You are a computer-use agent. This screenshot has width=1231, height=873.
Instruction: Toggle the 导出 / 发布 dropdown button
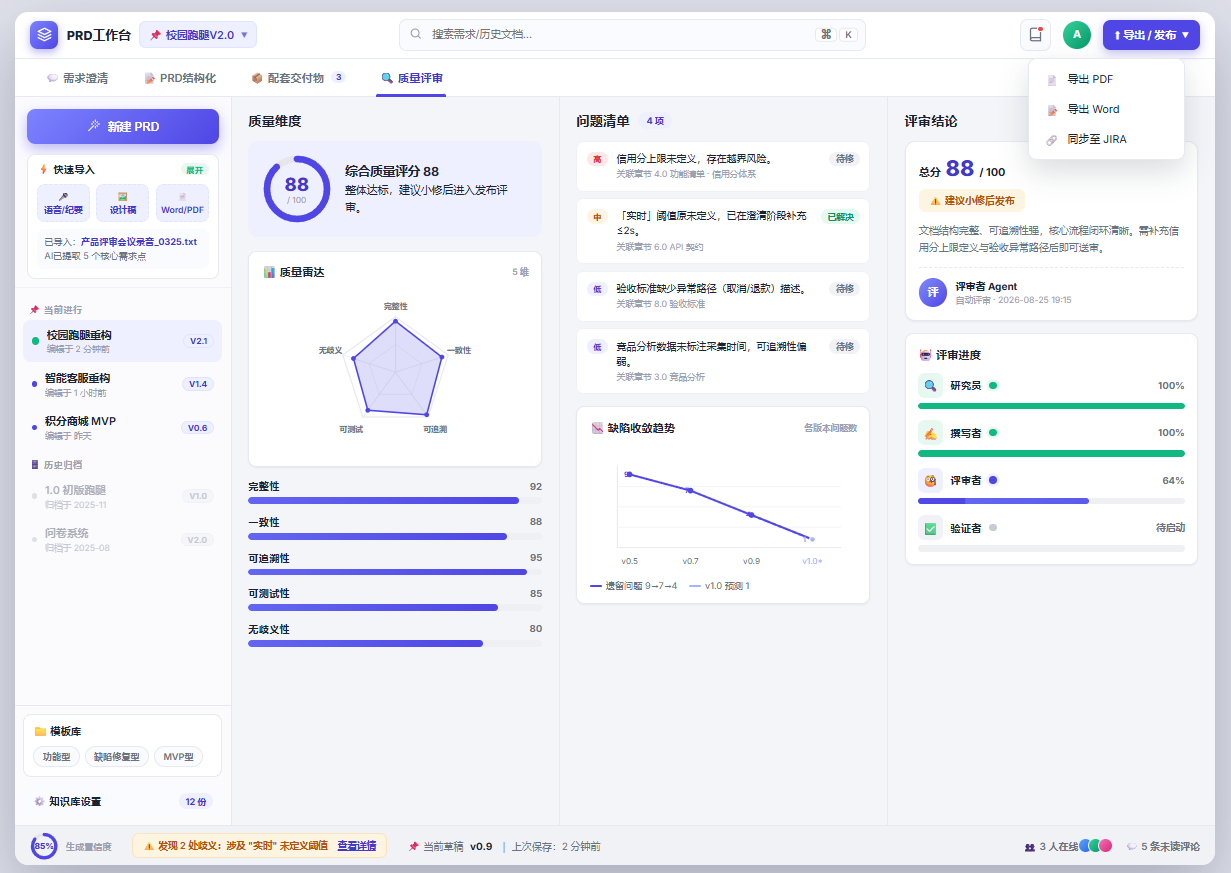1151,35
